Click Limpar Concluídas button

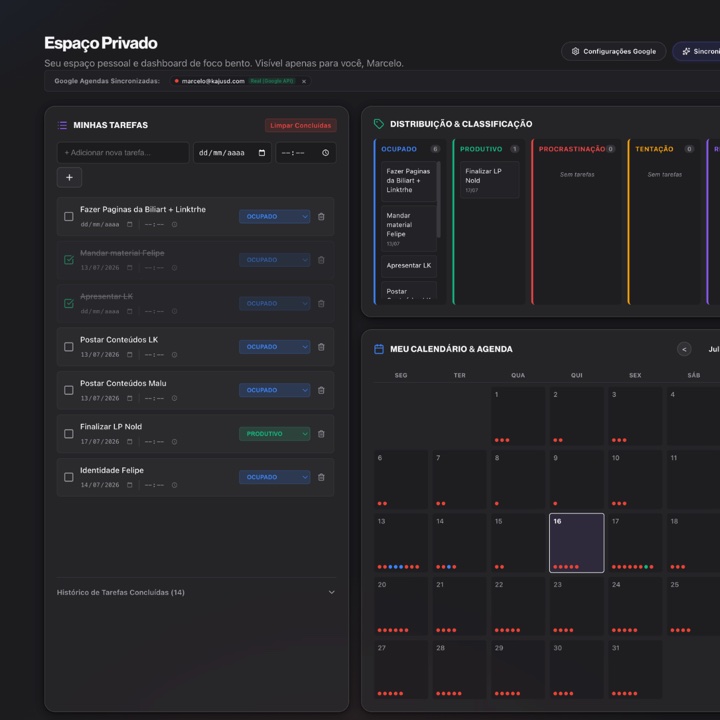[x=300, y=125]
